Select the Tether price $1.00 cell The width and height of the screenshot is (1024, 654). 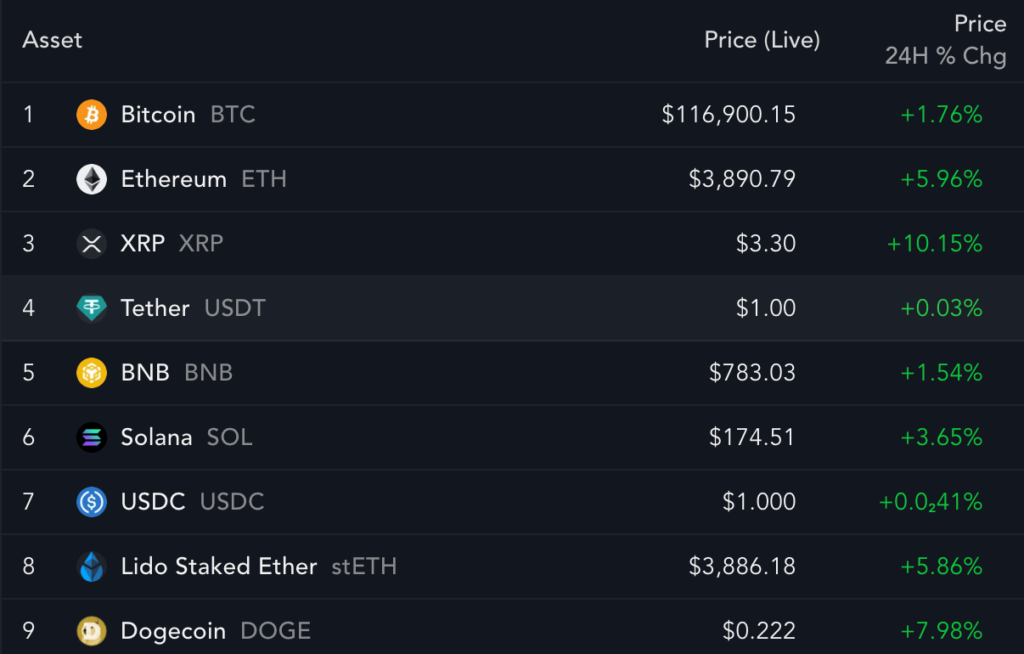click(765, 308)
